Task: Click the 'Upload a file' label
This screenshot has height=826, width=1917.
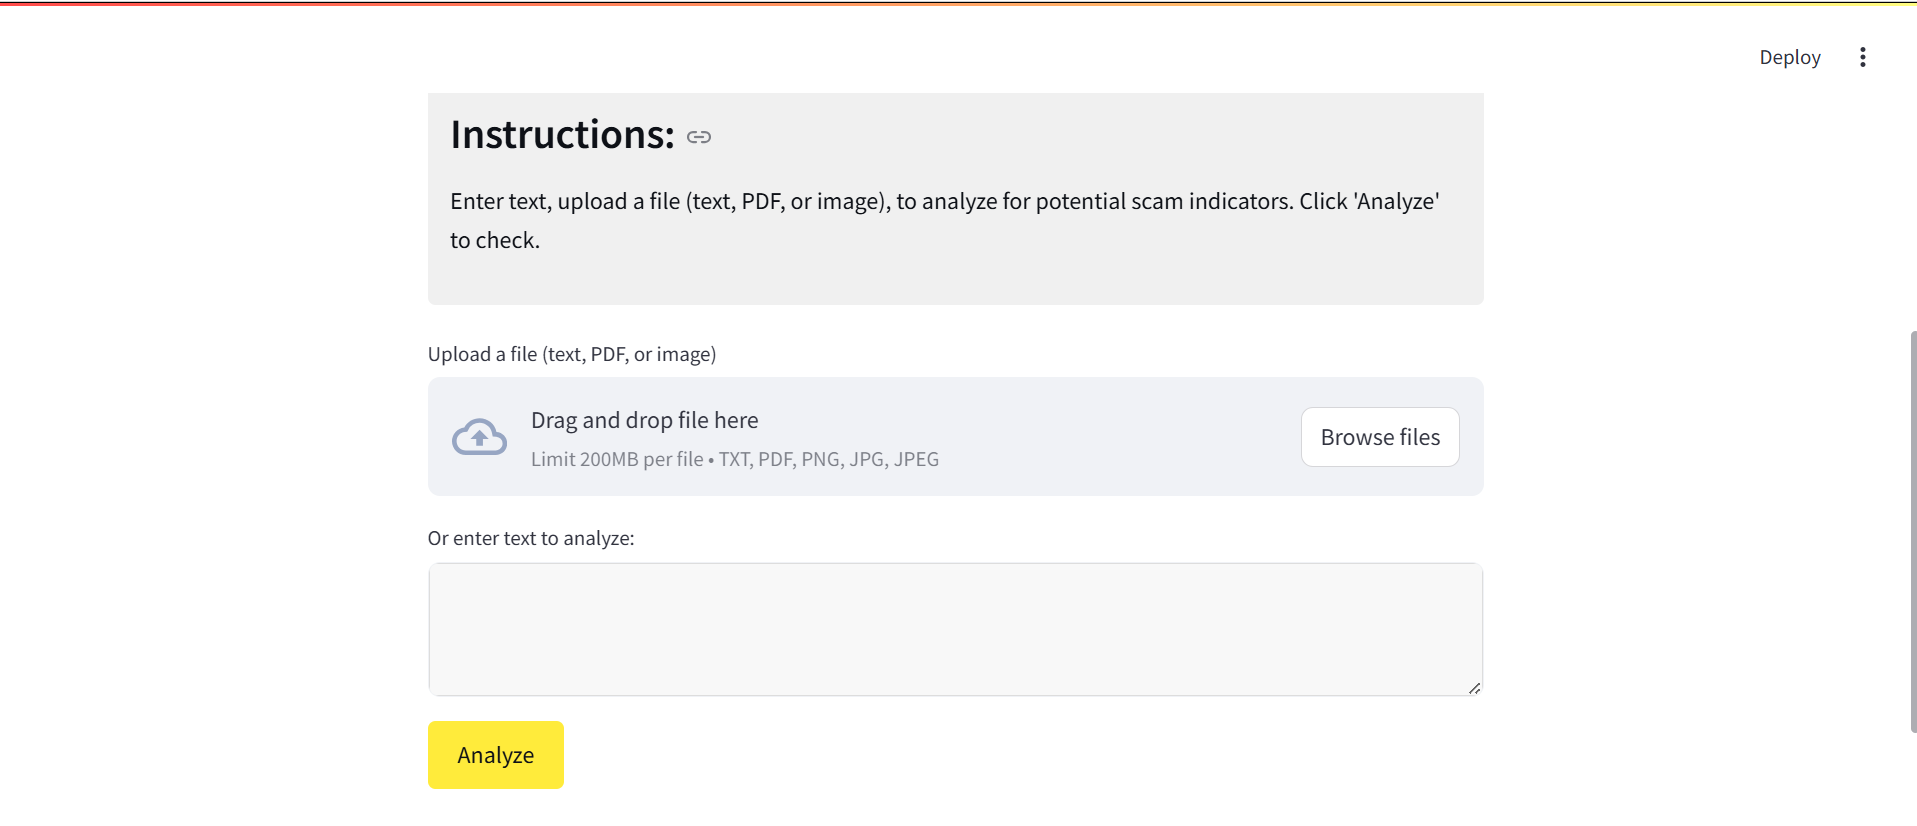Action: click(571, 354)
